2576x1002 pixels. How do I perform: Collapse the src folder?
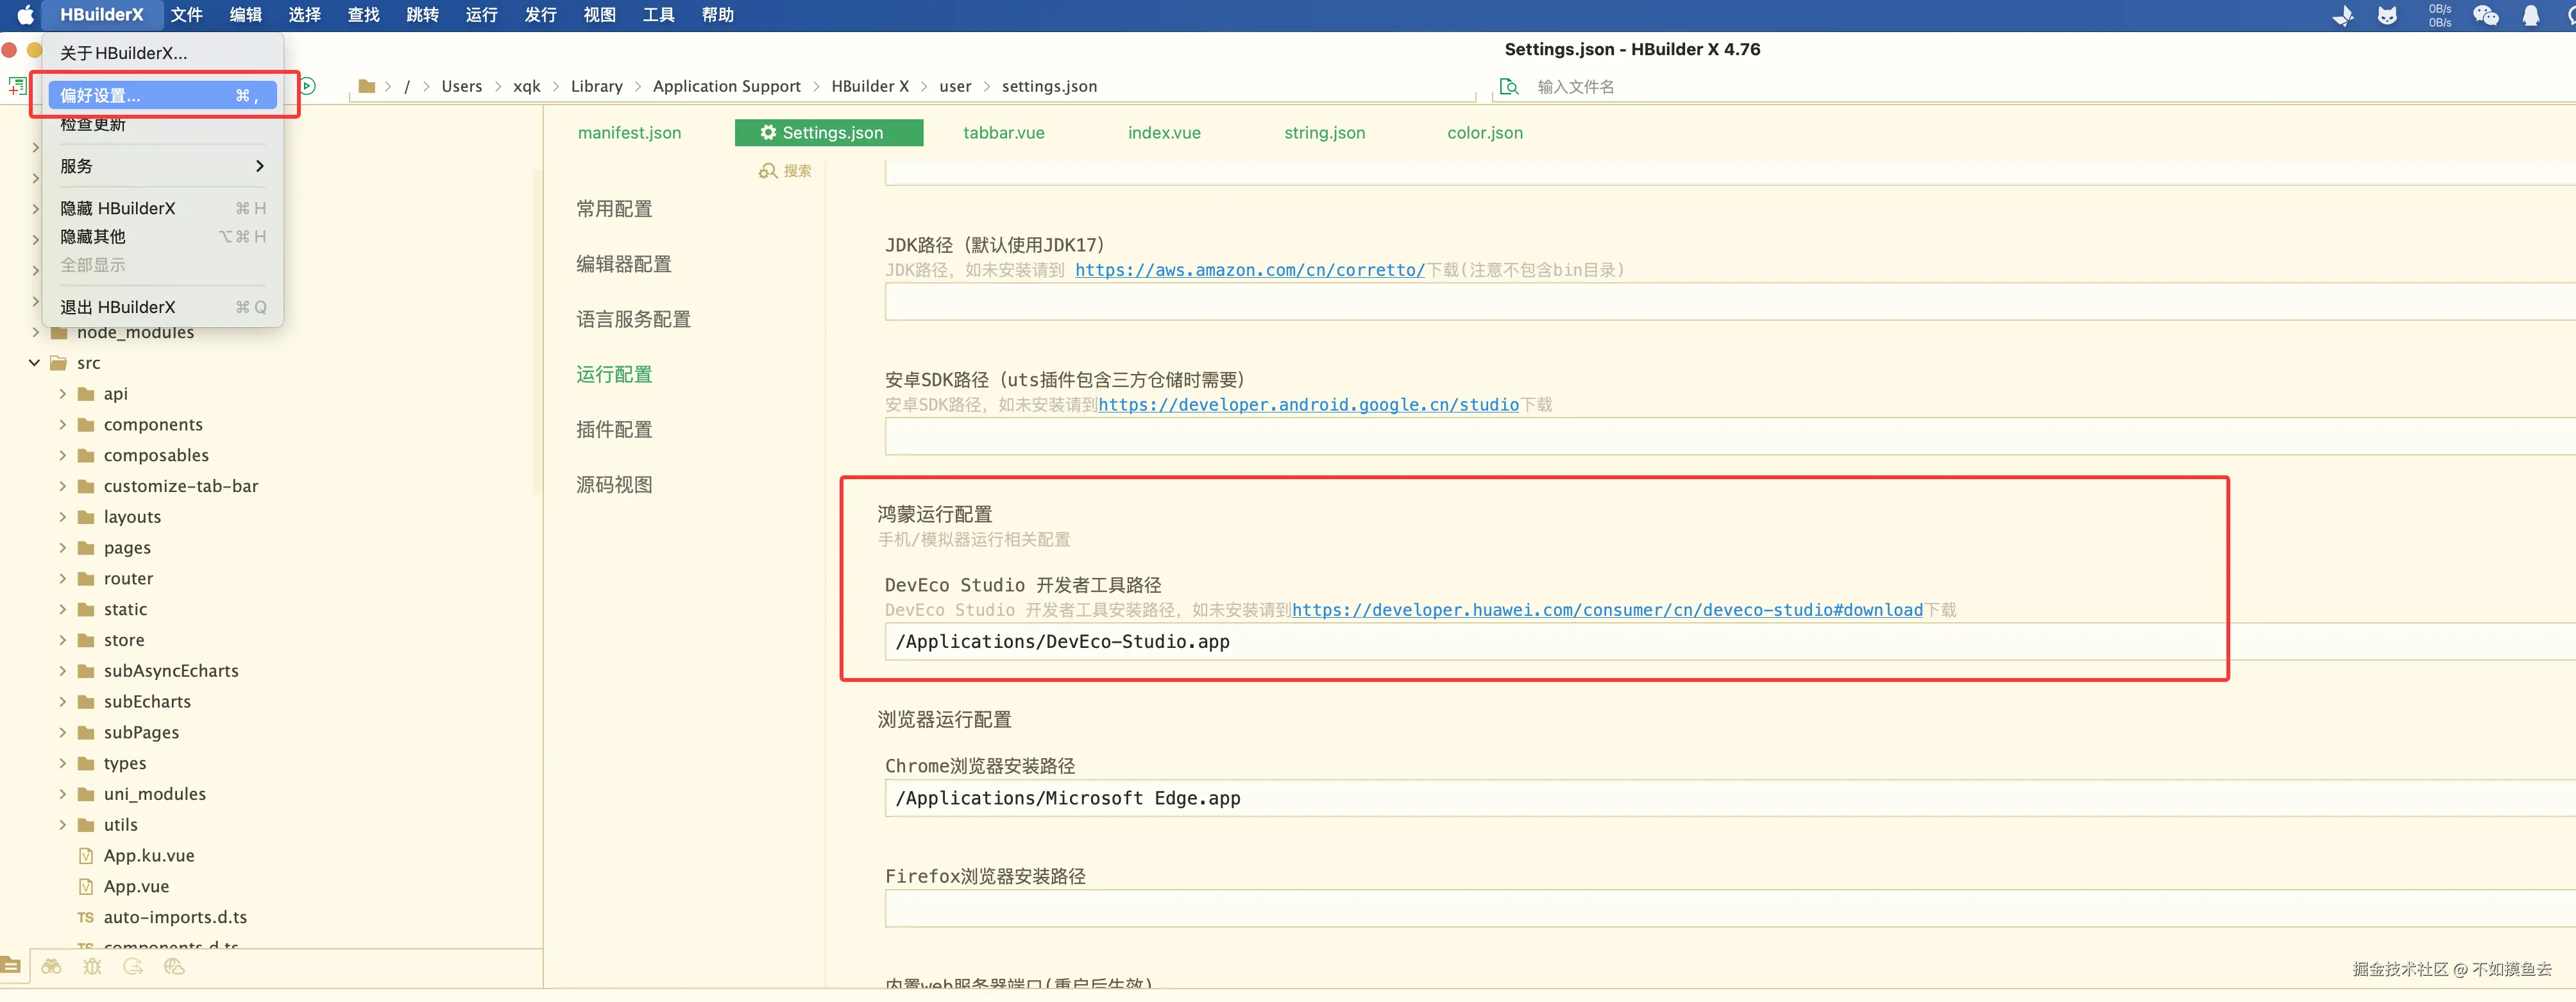[x=35, y=363]
